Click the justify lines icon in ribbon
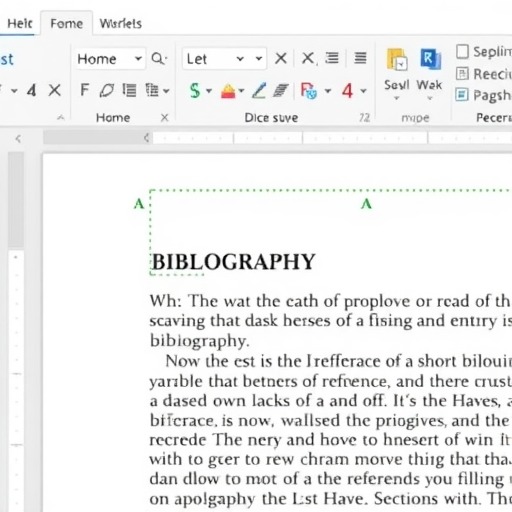 click(x=360, y=58)
